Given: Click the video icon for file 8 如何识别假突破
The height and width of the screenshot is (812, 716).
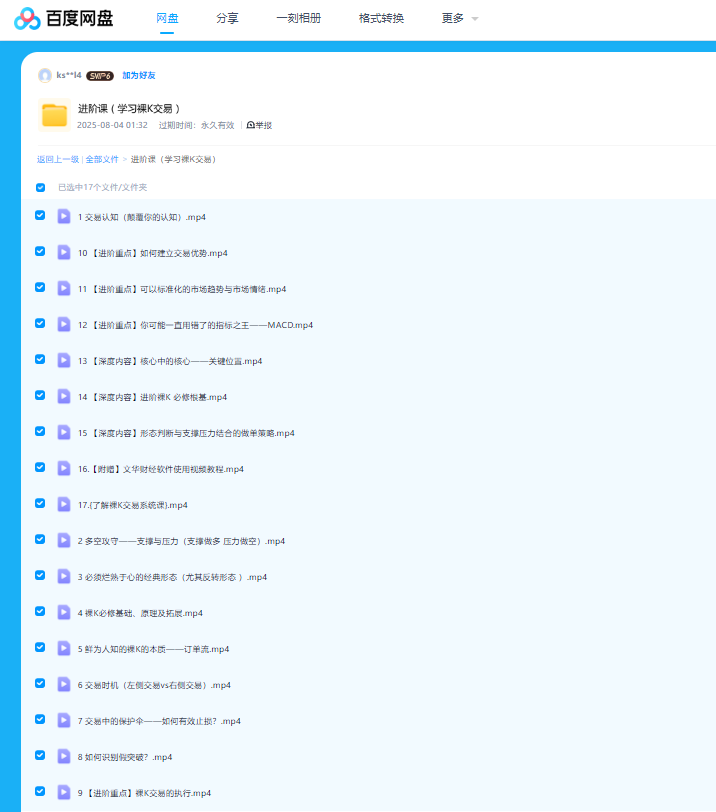Looking at the screenshot, I should [64, 757].
